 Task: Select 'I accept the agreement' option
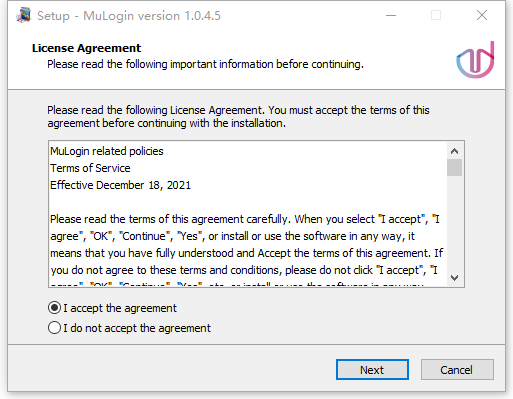pos(112,308)
